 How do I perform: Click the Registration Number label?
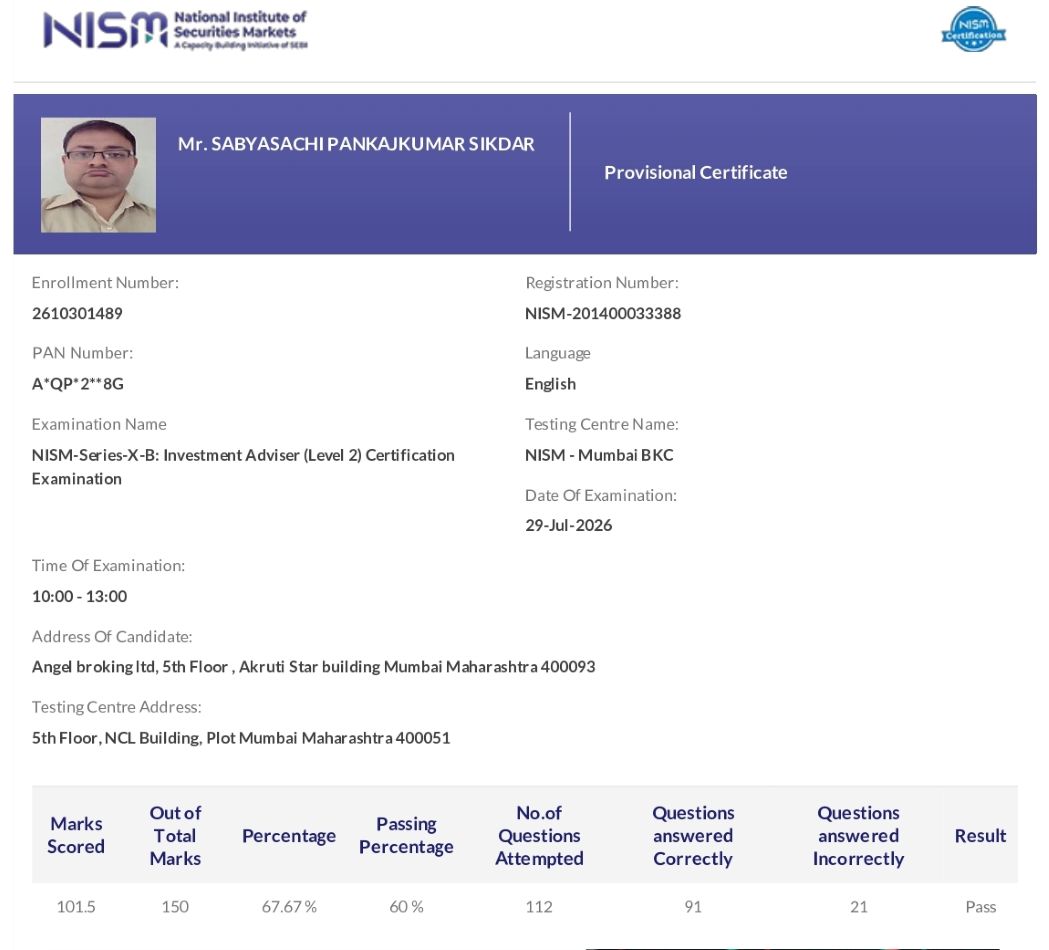[601, 282]
